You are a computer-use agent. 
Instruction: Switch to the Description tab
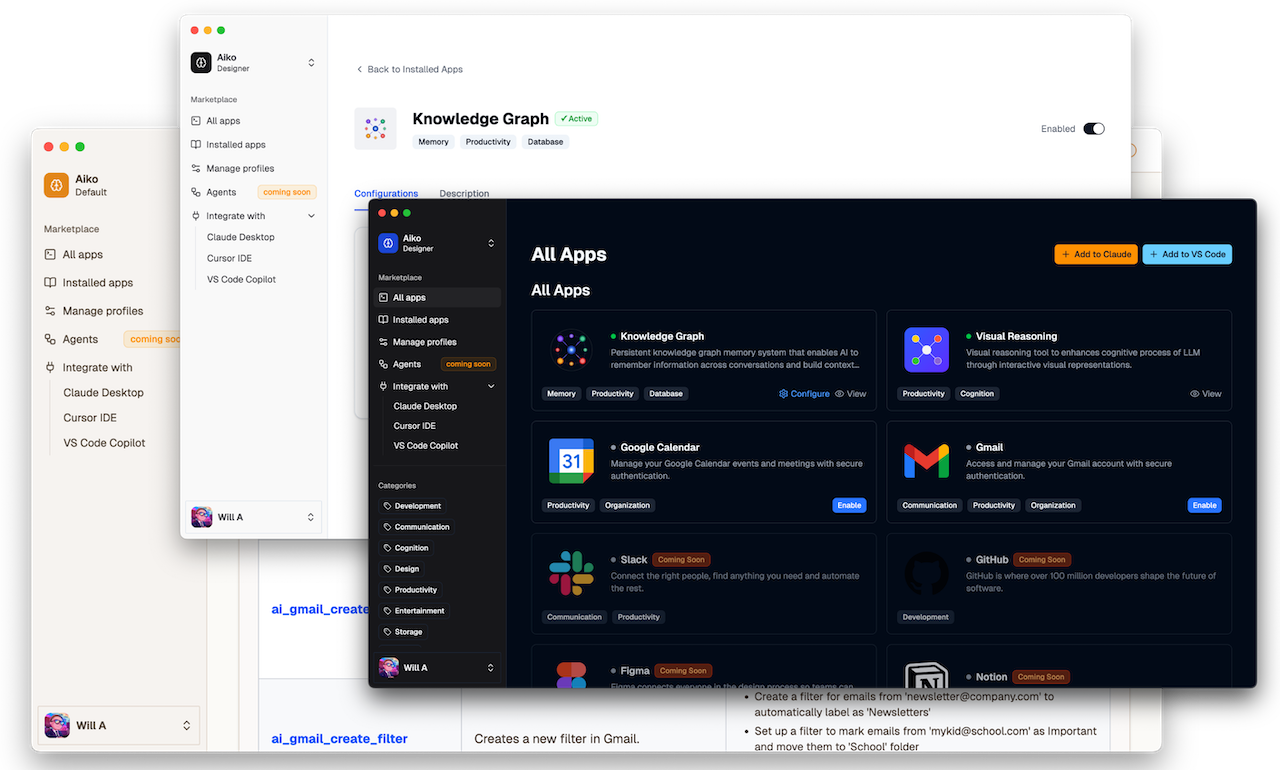pos(464,193)
